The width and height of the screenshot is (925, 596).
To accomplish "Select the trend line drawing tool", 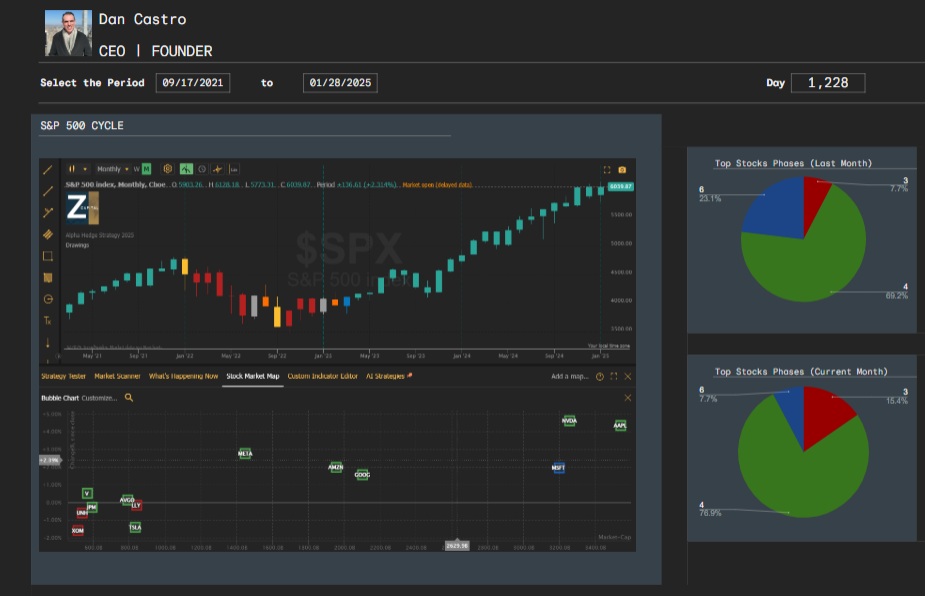I will 48,170.
